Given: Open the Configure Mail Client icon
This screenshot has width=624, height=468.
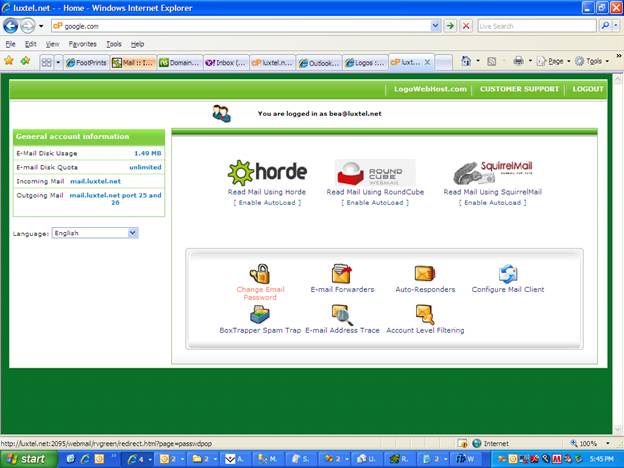Looking at the screenshot, I should click(508, 274).
